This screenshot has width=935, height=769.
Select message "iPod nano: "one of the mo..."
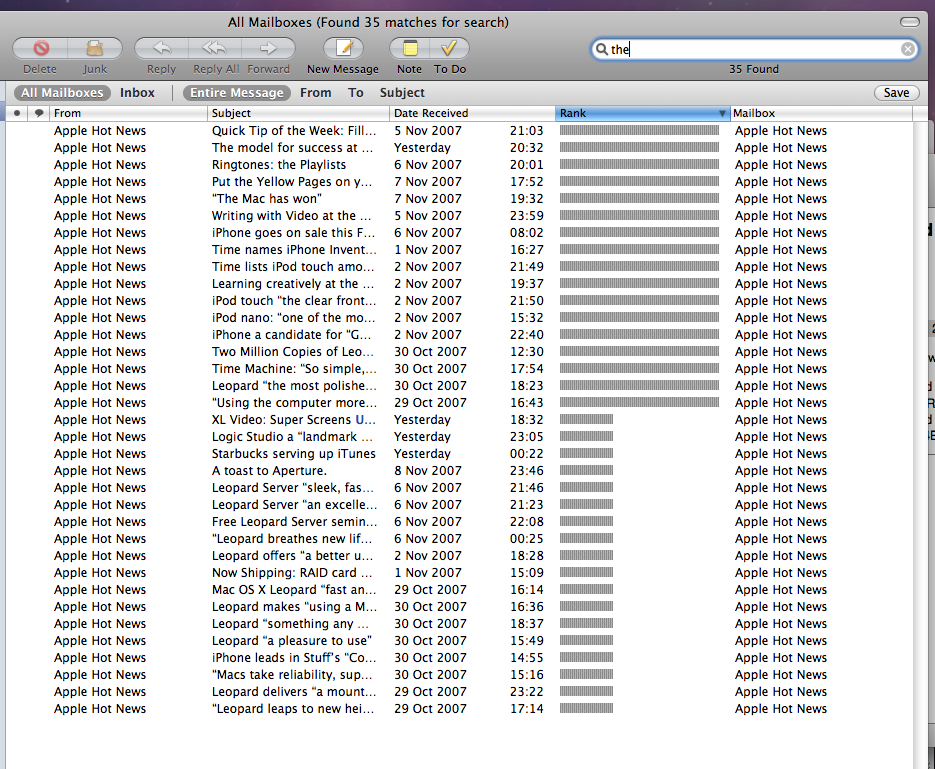pos(459,317)
